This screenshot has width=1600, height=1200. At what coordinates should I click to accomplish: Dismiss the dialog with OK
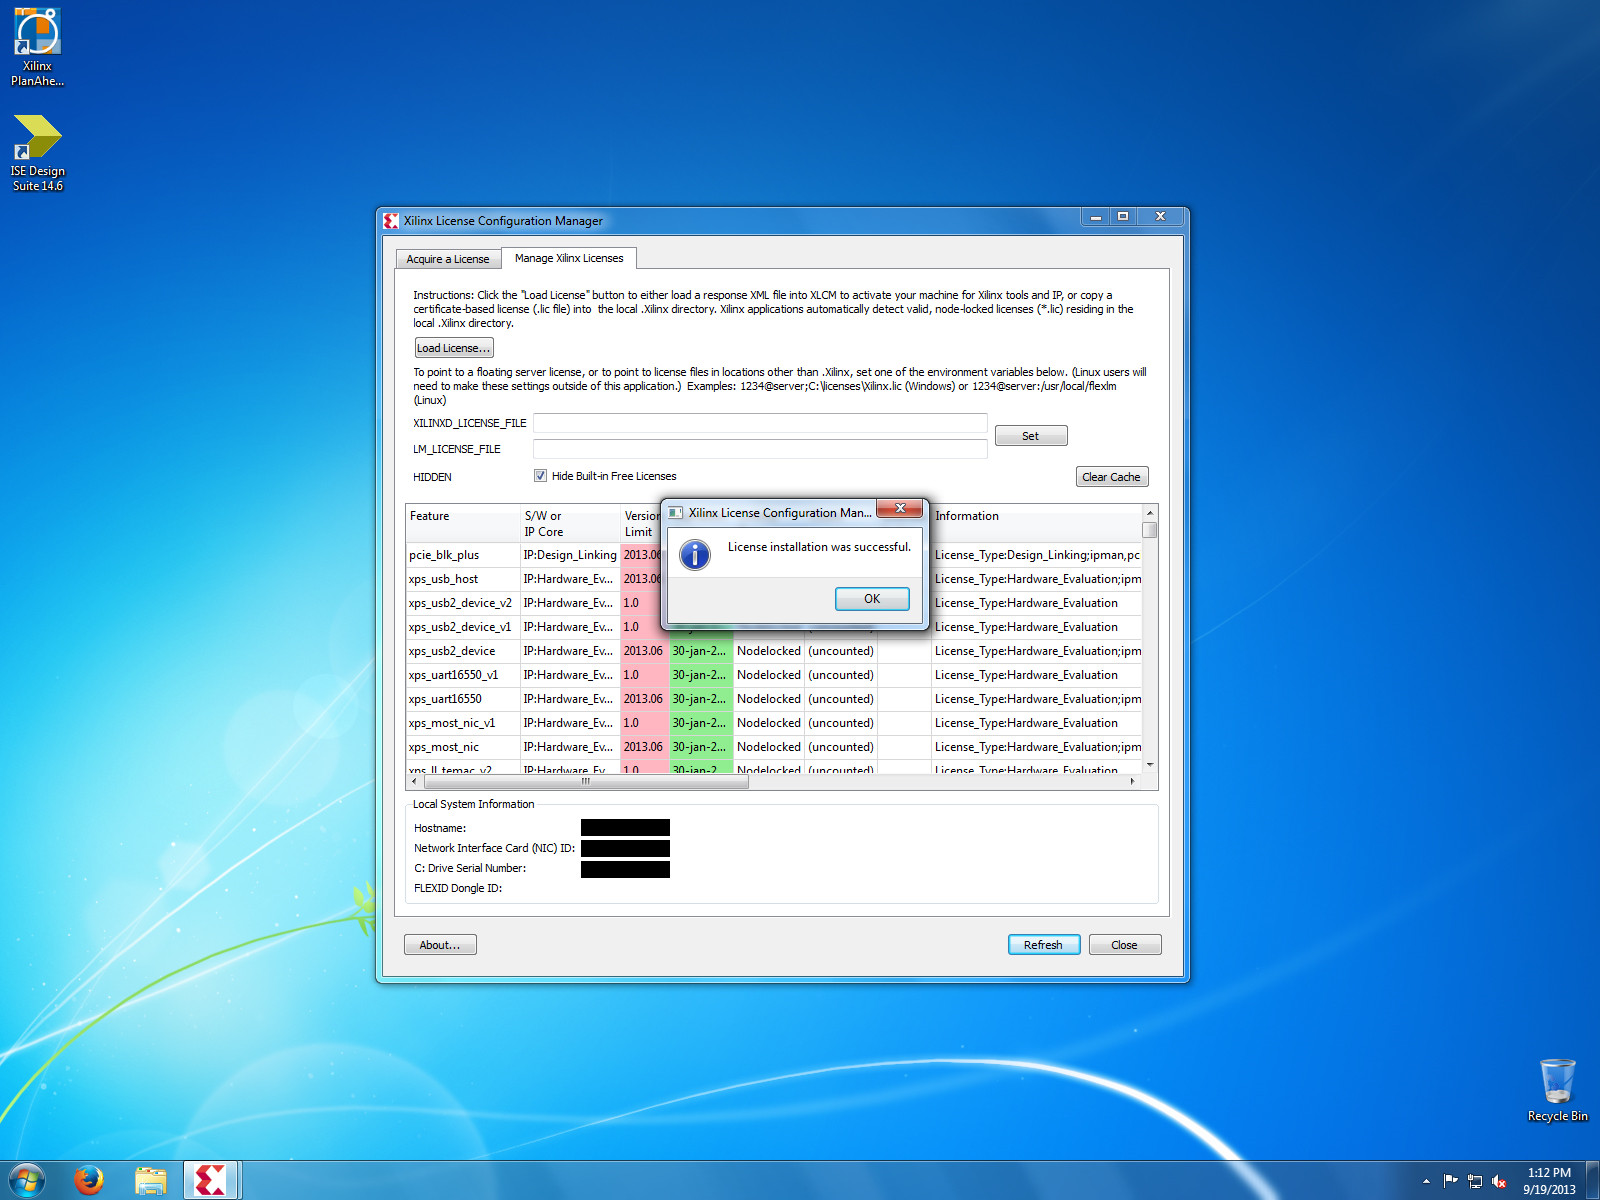point(871,598)
